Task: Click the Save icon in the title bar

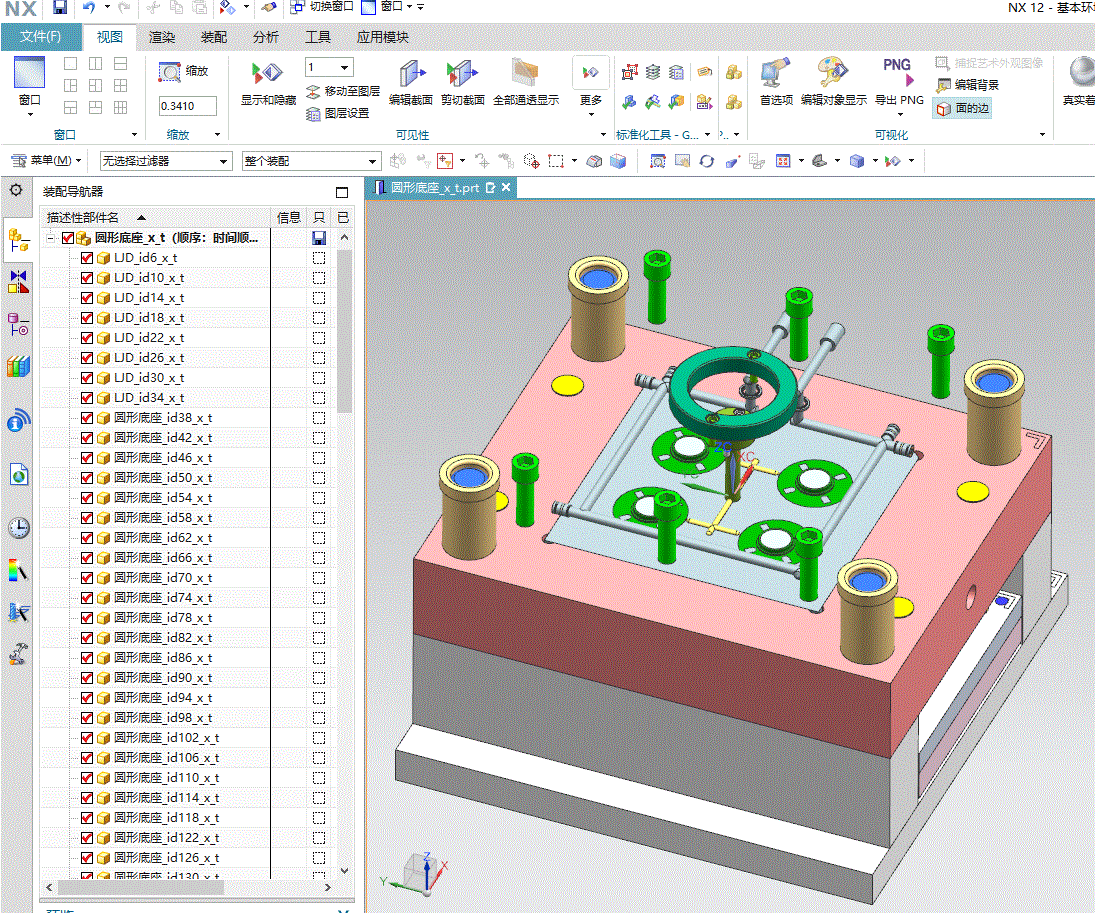Action: (x=59, y=7)
